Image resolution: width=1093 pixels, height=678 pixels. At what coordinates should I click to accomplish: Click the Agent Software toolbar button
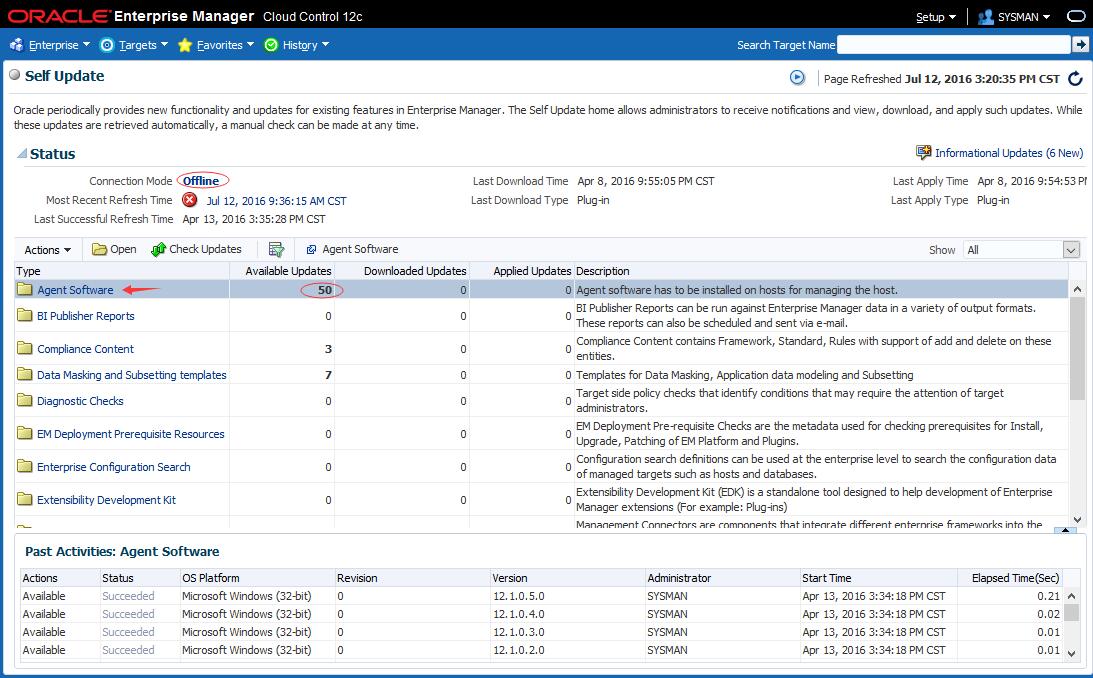(352, 249)
